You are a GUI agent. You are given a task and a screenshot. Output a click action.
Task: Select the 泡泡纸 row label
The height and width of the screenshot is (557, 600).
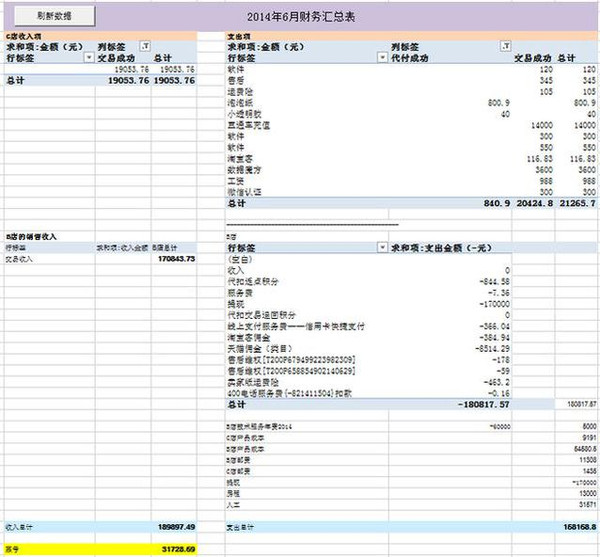click(240, 103)
